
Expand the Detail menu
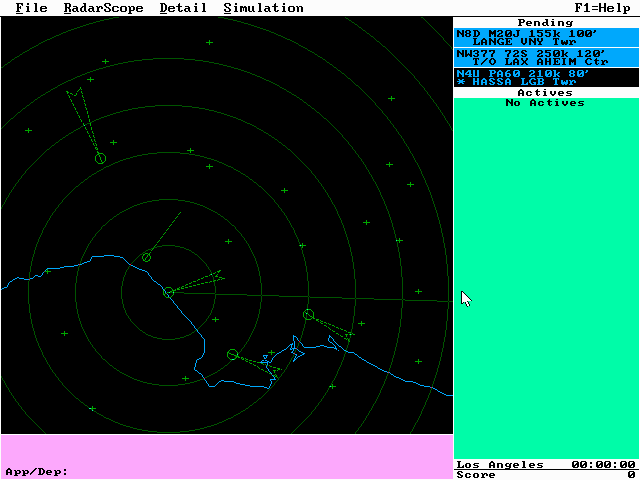[183, 8]
